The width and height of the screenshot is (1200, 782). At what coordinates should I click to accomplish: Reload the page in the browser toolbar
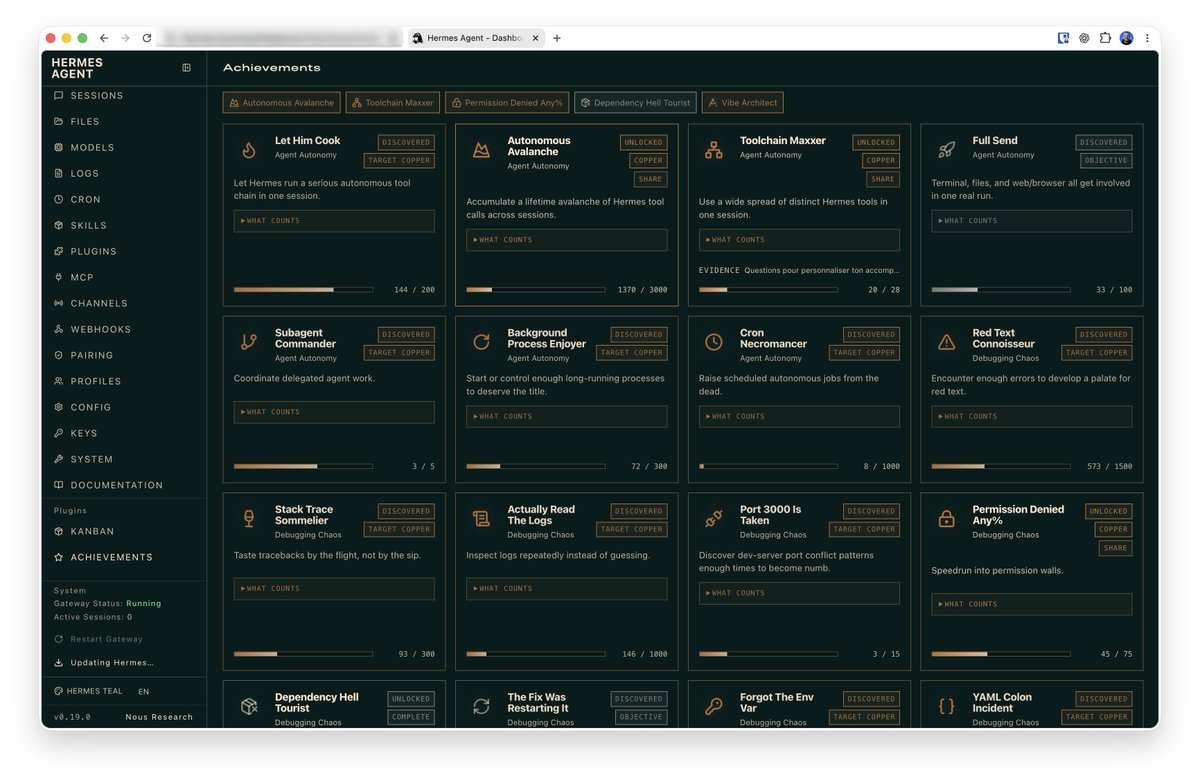tap(147, 38)
